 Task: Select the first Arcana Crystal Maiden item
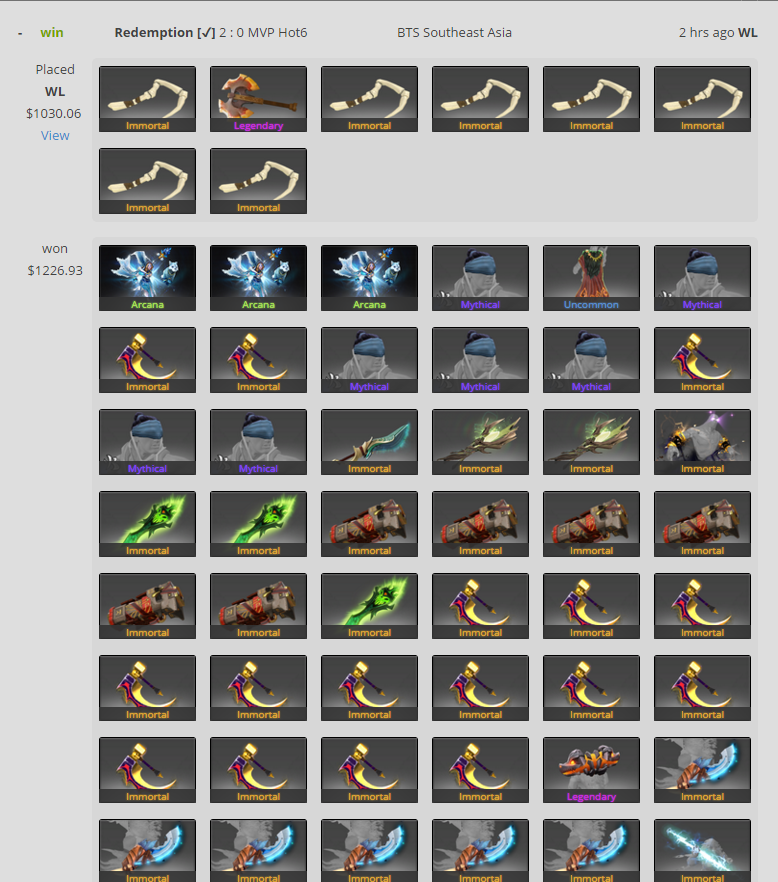pos(147,278)
